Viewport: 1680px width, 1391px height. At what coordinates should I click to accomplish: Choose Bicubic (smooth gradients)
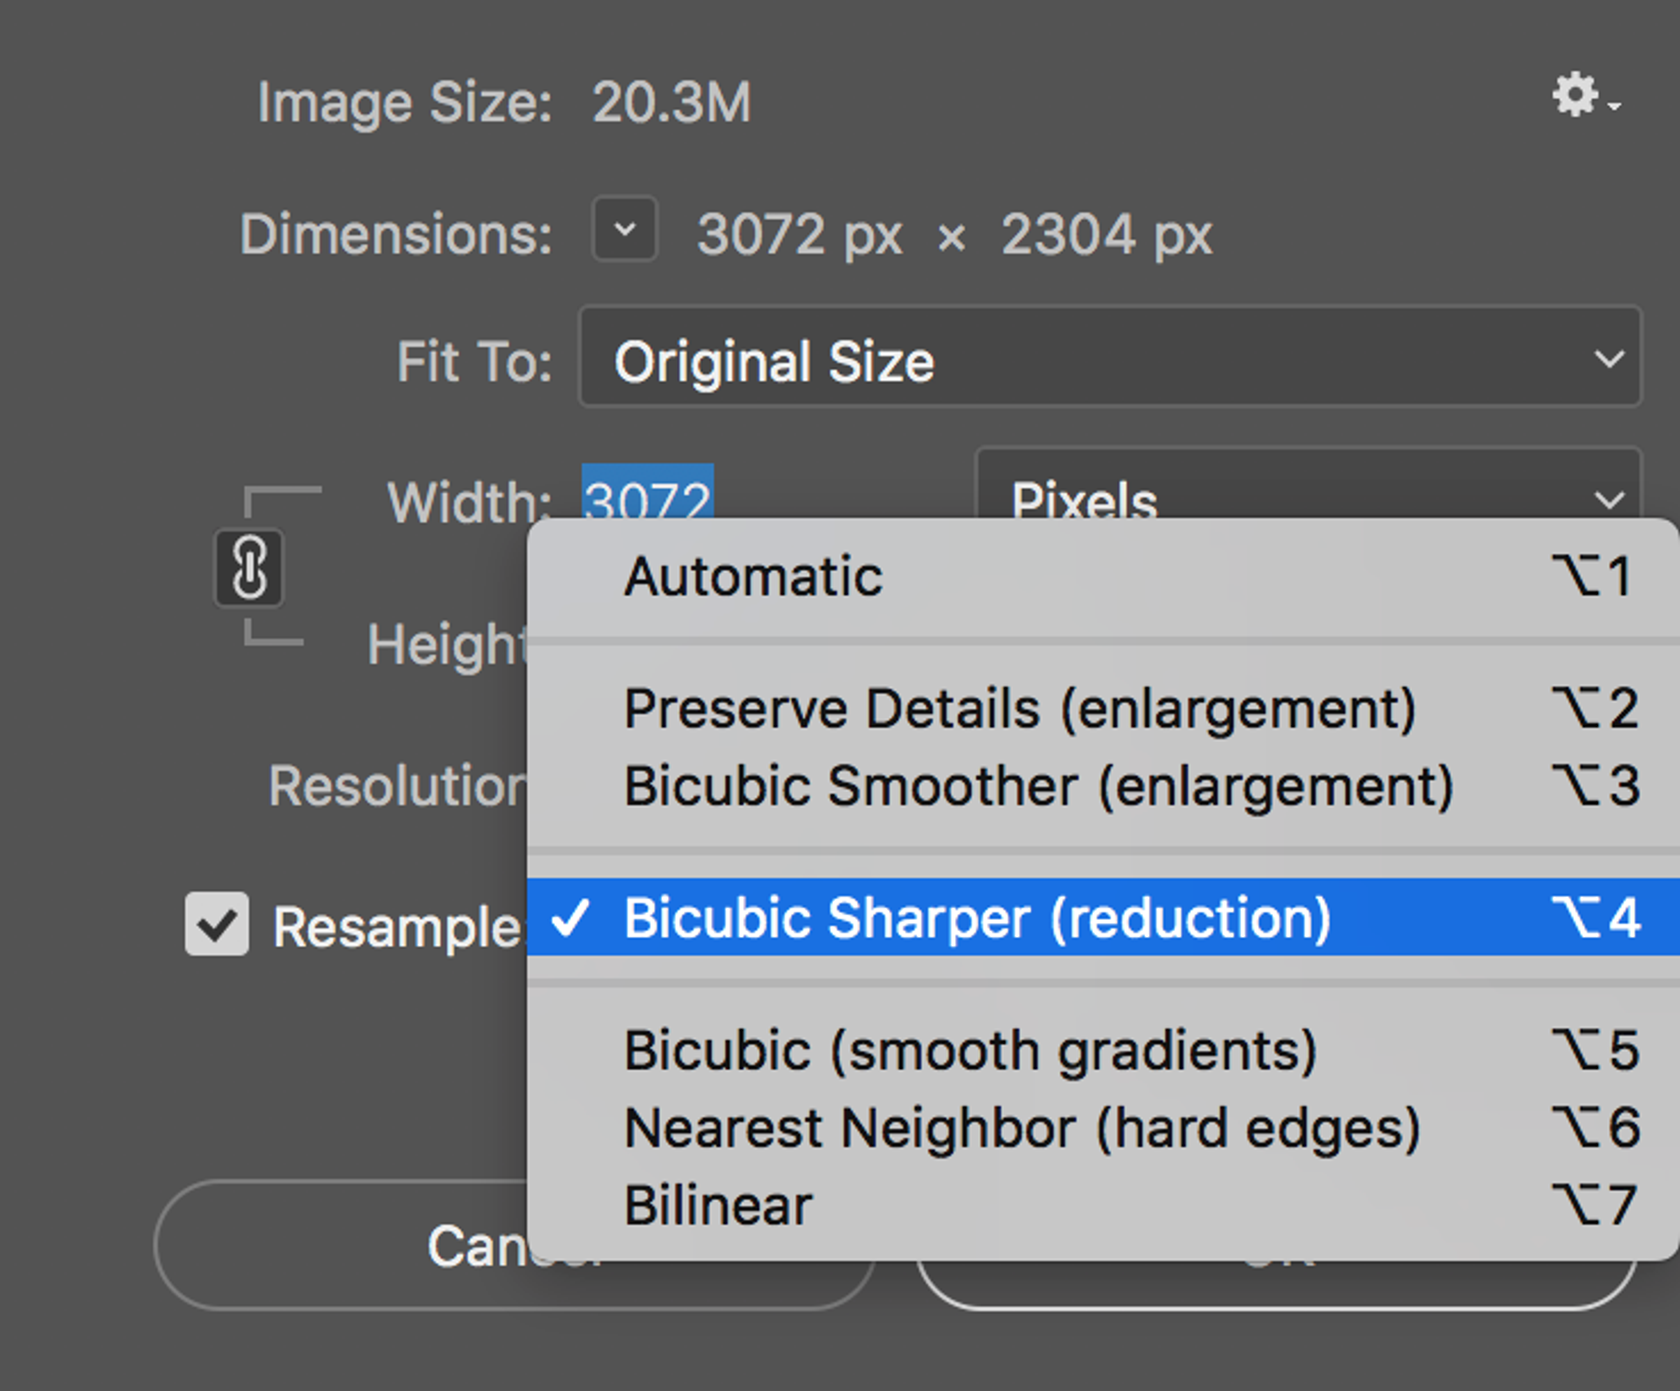[970, 1051]
